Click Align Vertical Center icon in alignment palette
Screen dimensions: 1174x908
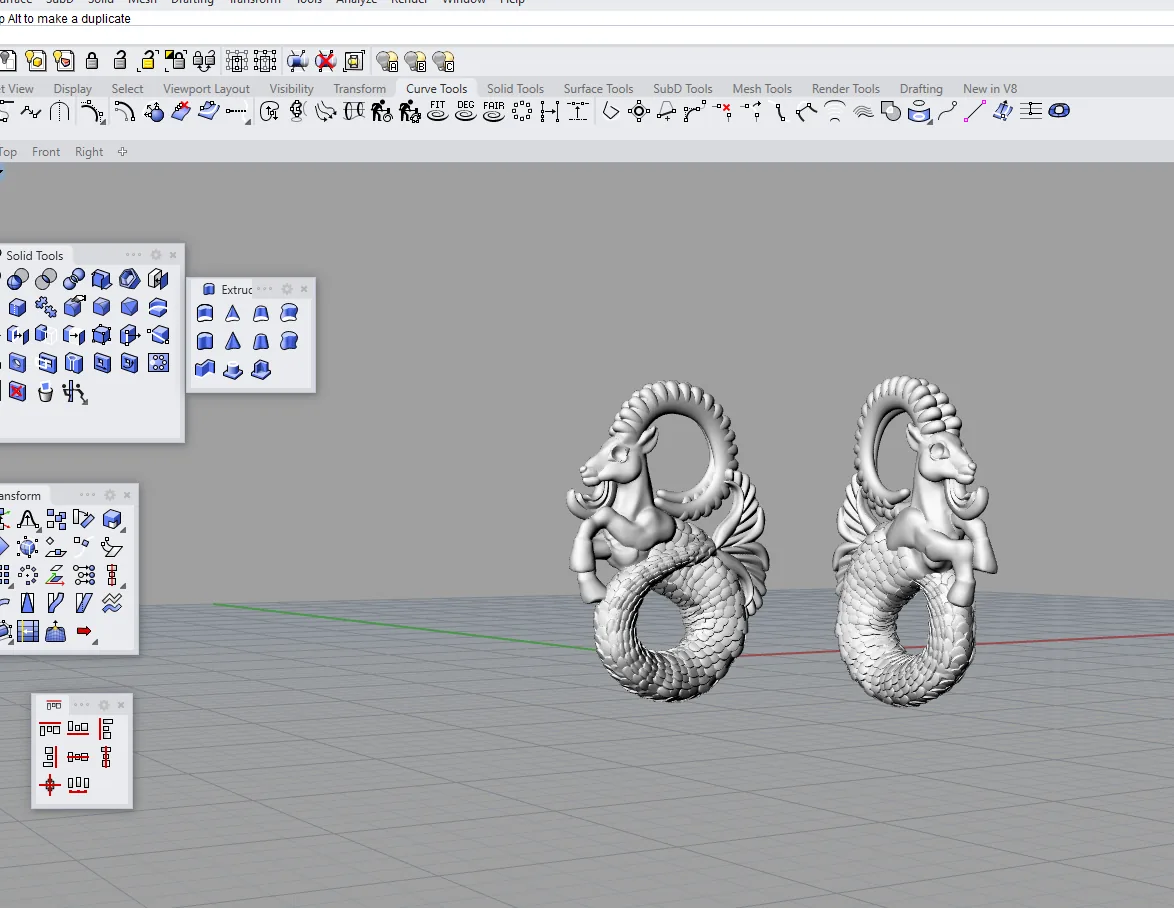[x=106, y=757]
